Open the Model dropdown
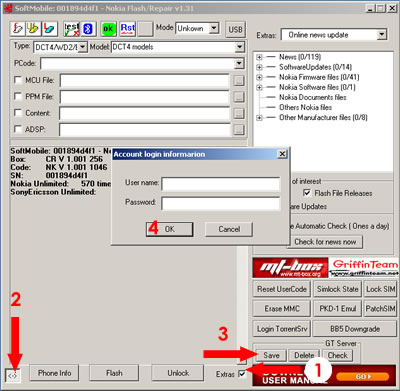 click(239, 47)
